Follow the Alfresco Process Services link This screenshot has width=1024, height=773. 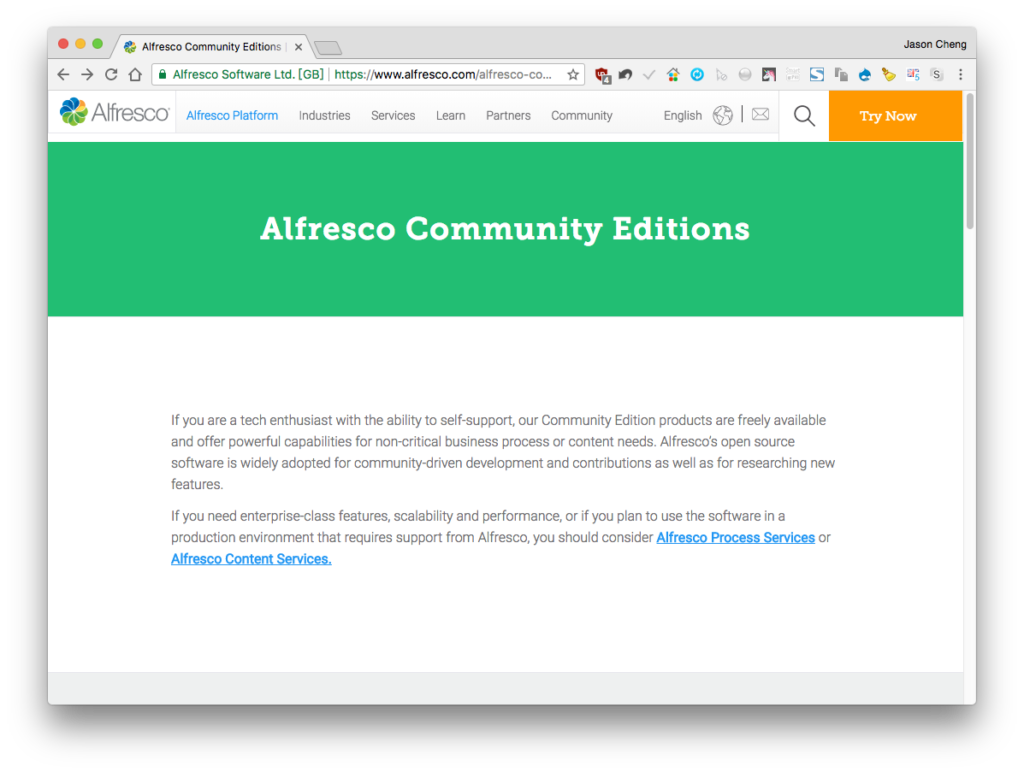(x=735, y=537)
